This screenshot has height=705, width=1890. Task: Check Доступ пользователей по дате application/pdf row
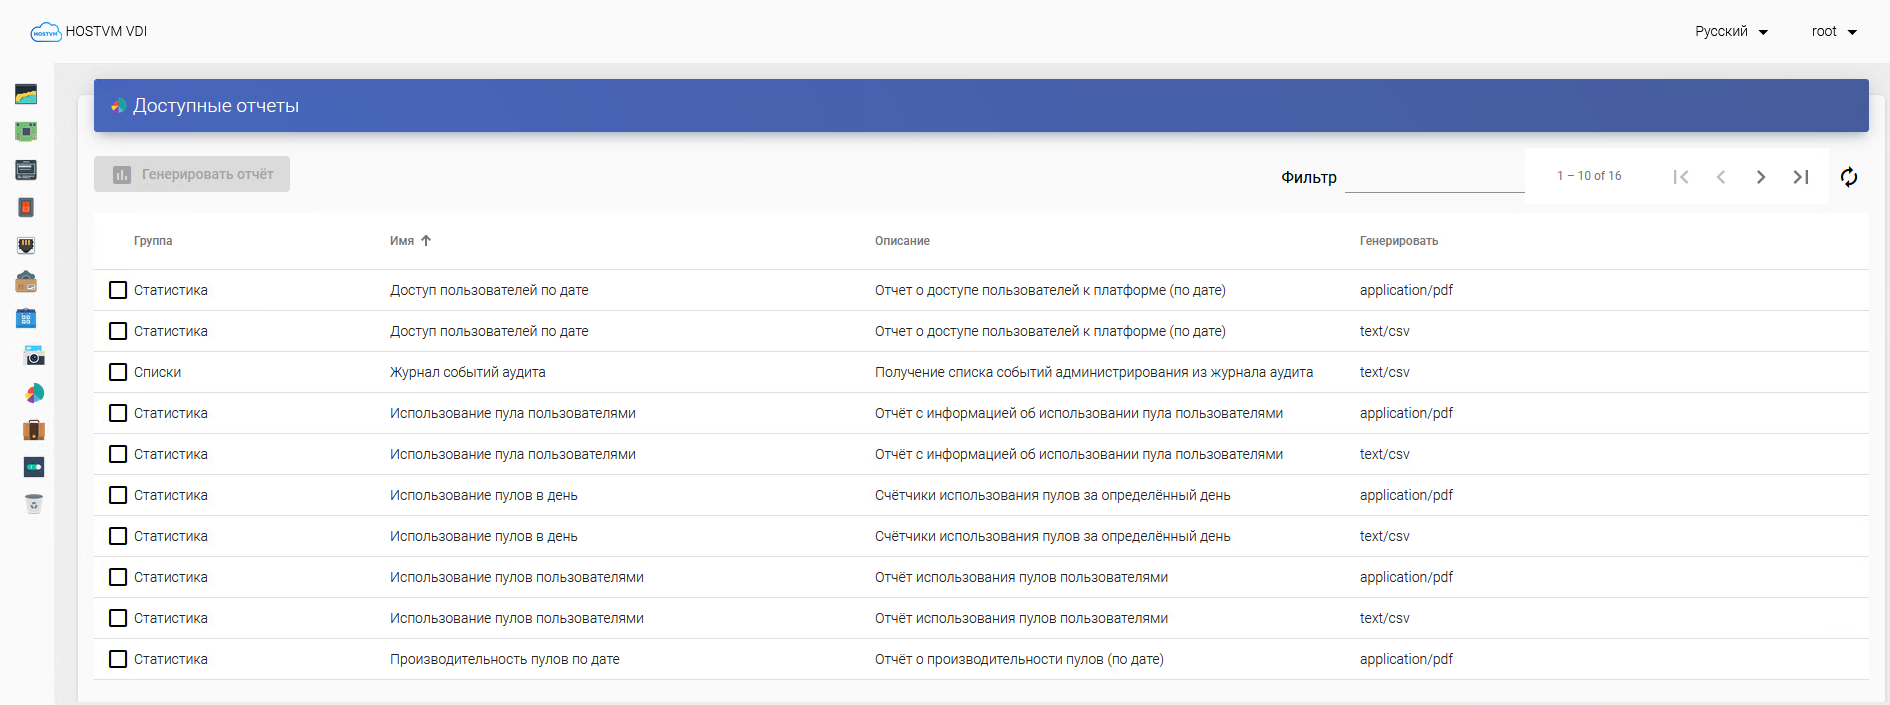(118, 290)
